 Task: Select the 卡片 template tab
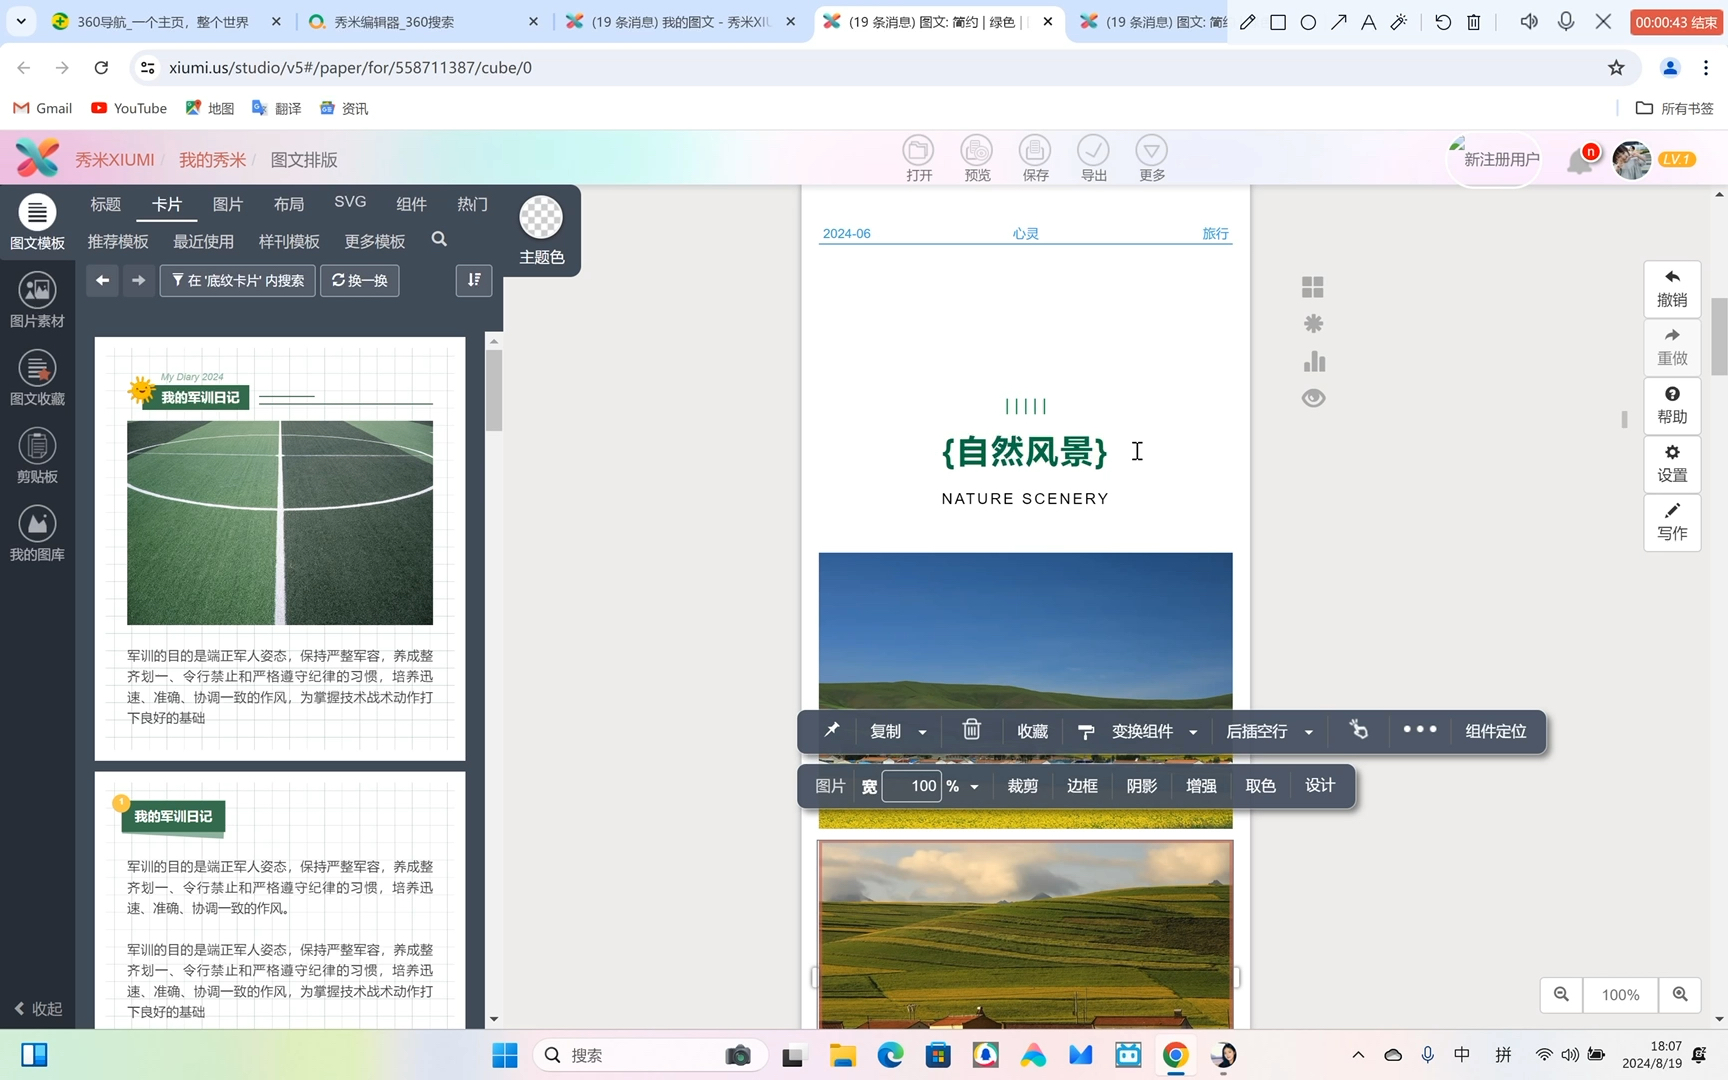[166, 204]
